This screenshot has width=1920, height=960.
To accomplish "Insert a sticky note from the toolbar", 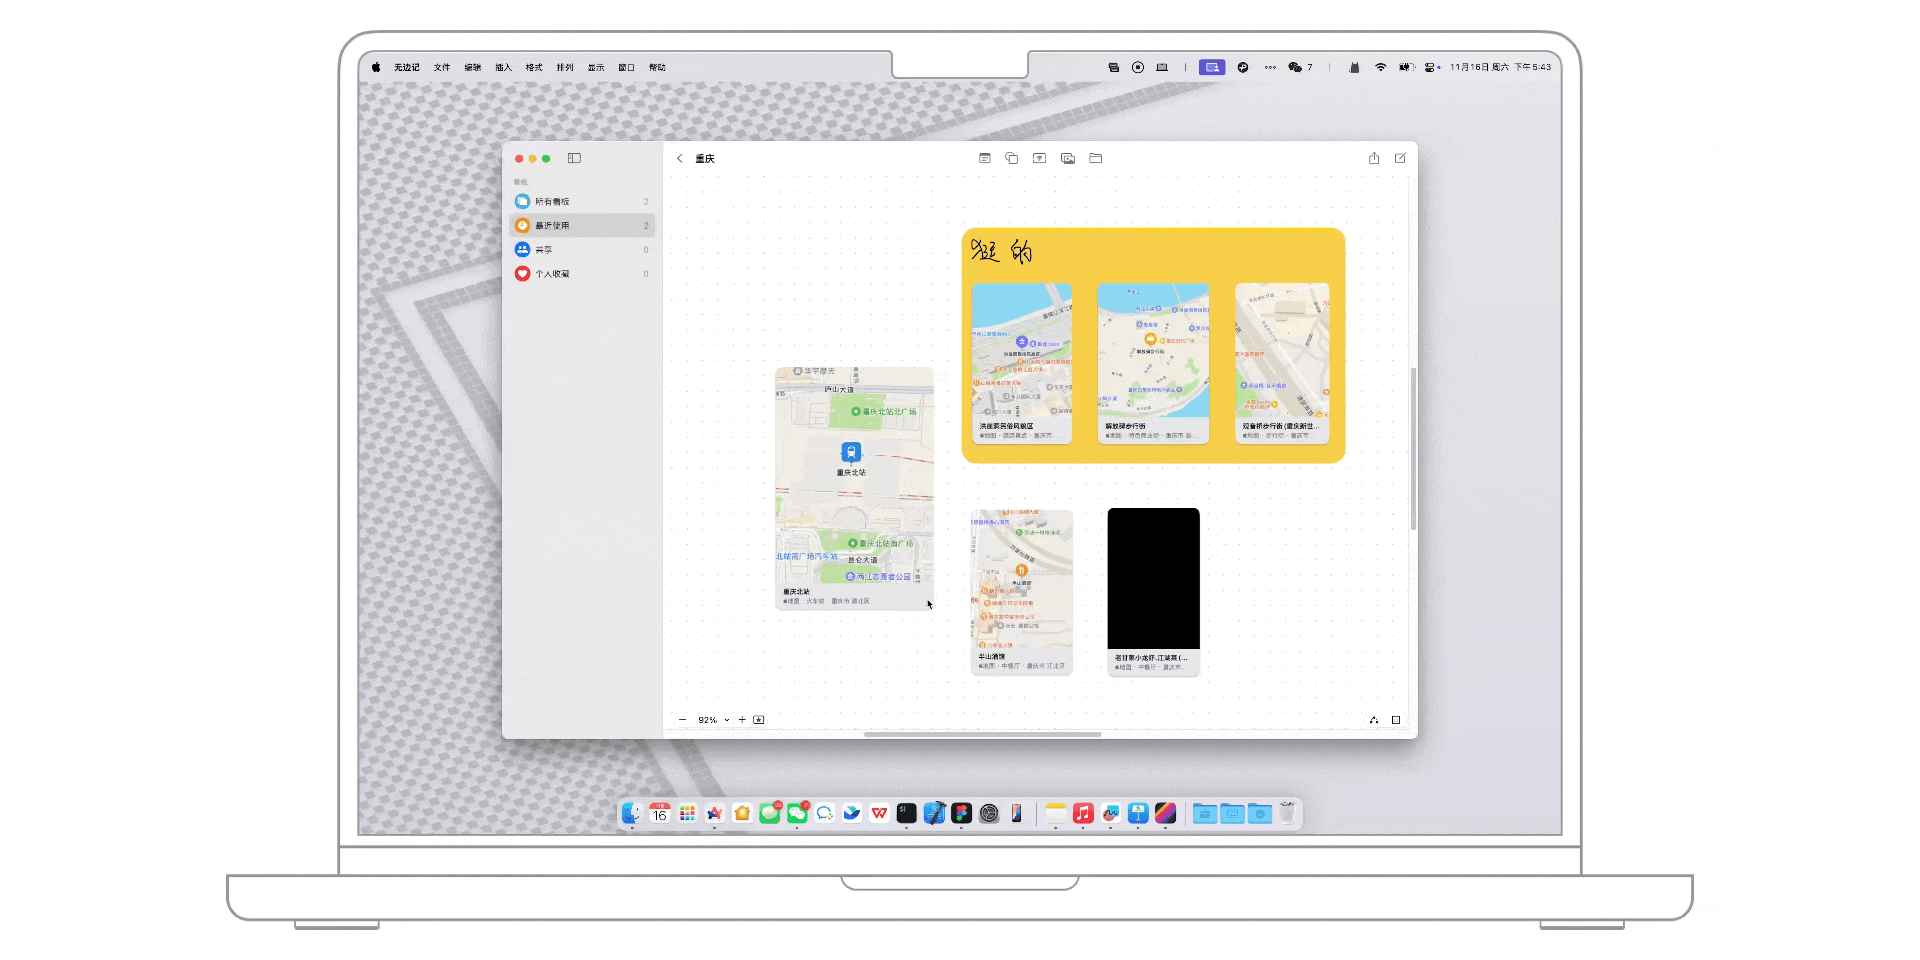I will (985, 158).
